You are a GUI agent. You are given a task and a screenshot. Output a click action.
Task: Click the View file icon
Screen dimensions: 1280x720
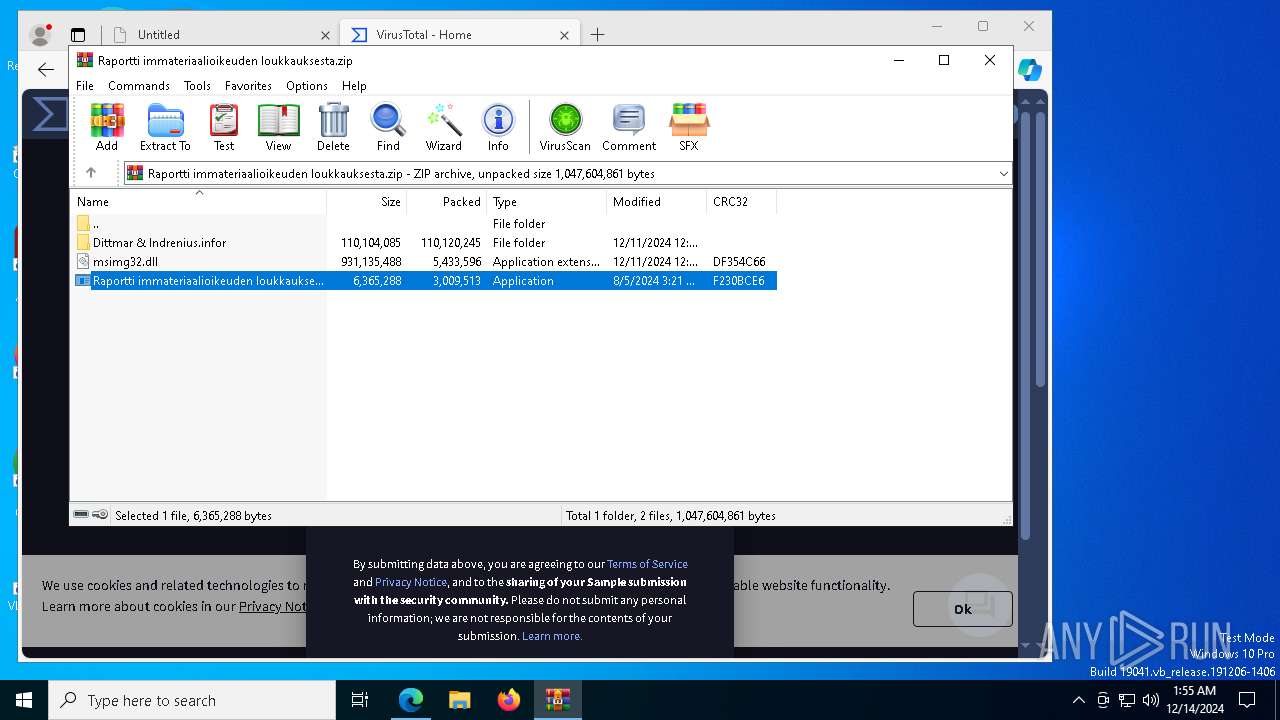pos(278,127)
